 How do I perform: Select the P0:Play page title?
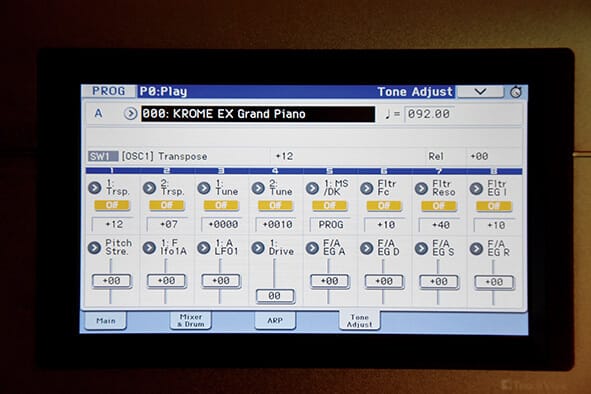pyautogui.click(x=163, y=91)
